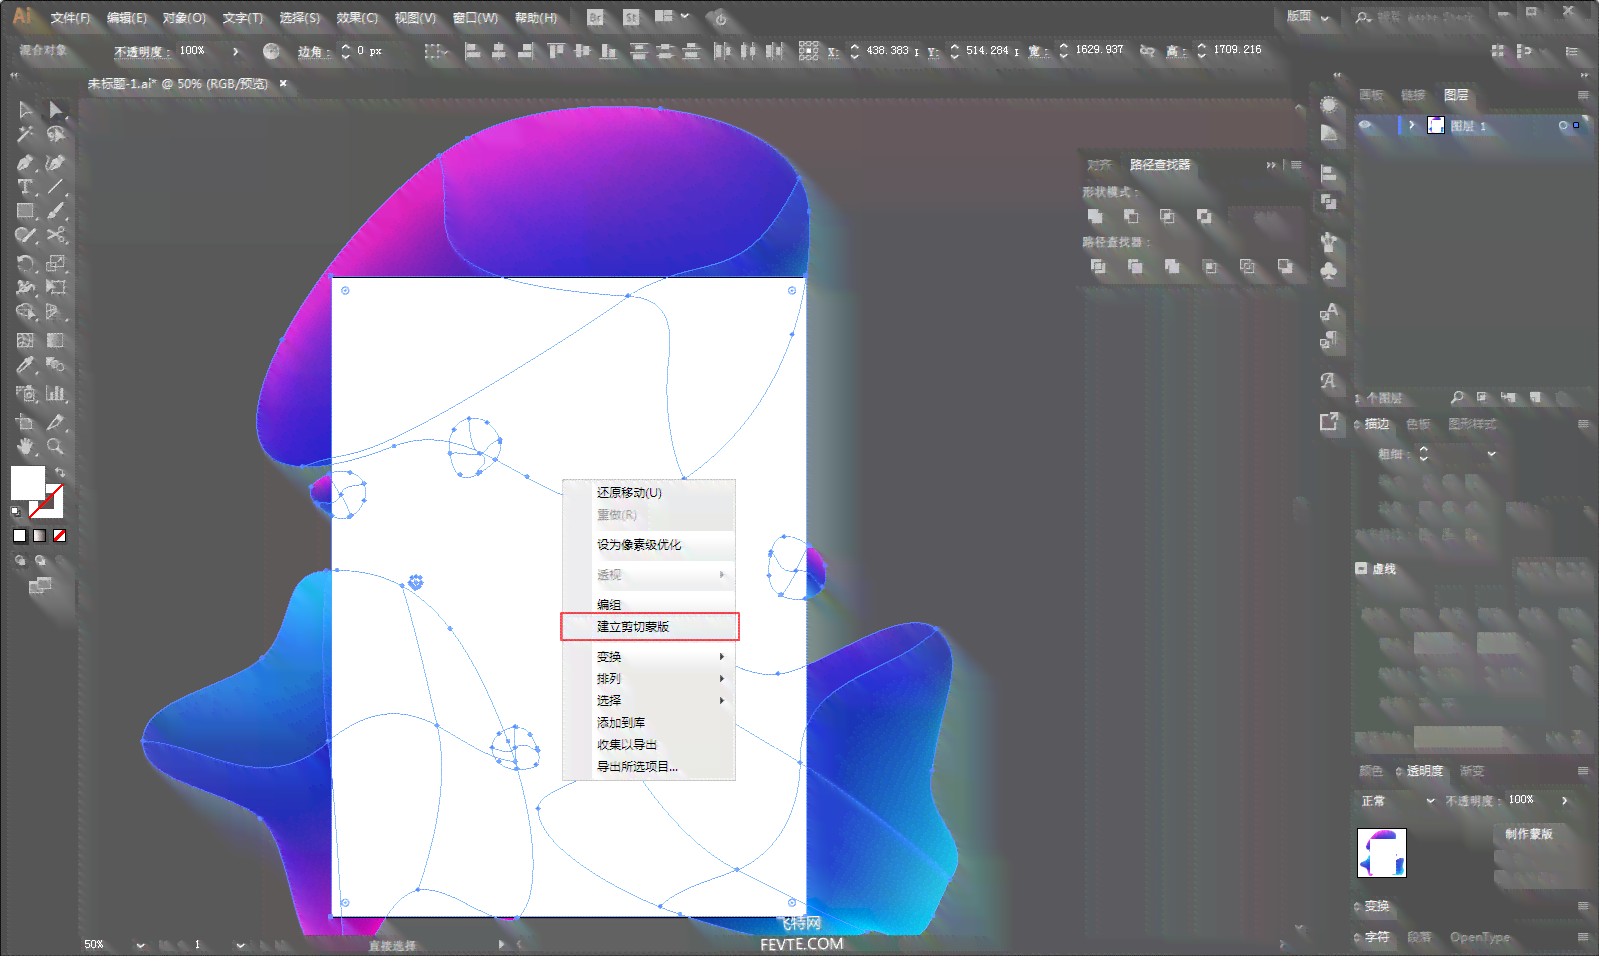Image resolution: width=1599 pixels, height=956 pixels.
Task: Select the Lasso tool
Action: click(x=56, y=135)
